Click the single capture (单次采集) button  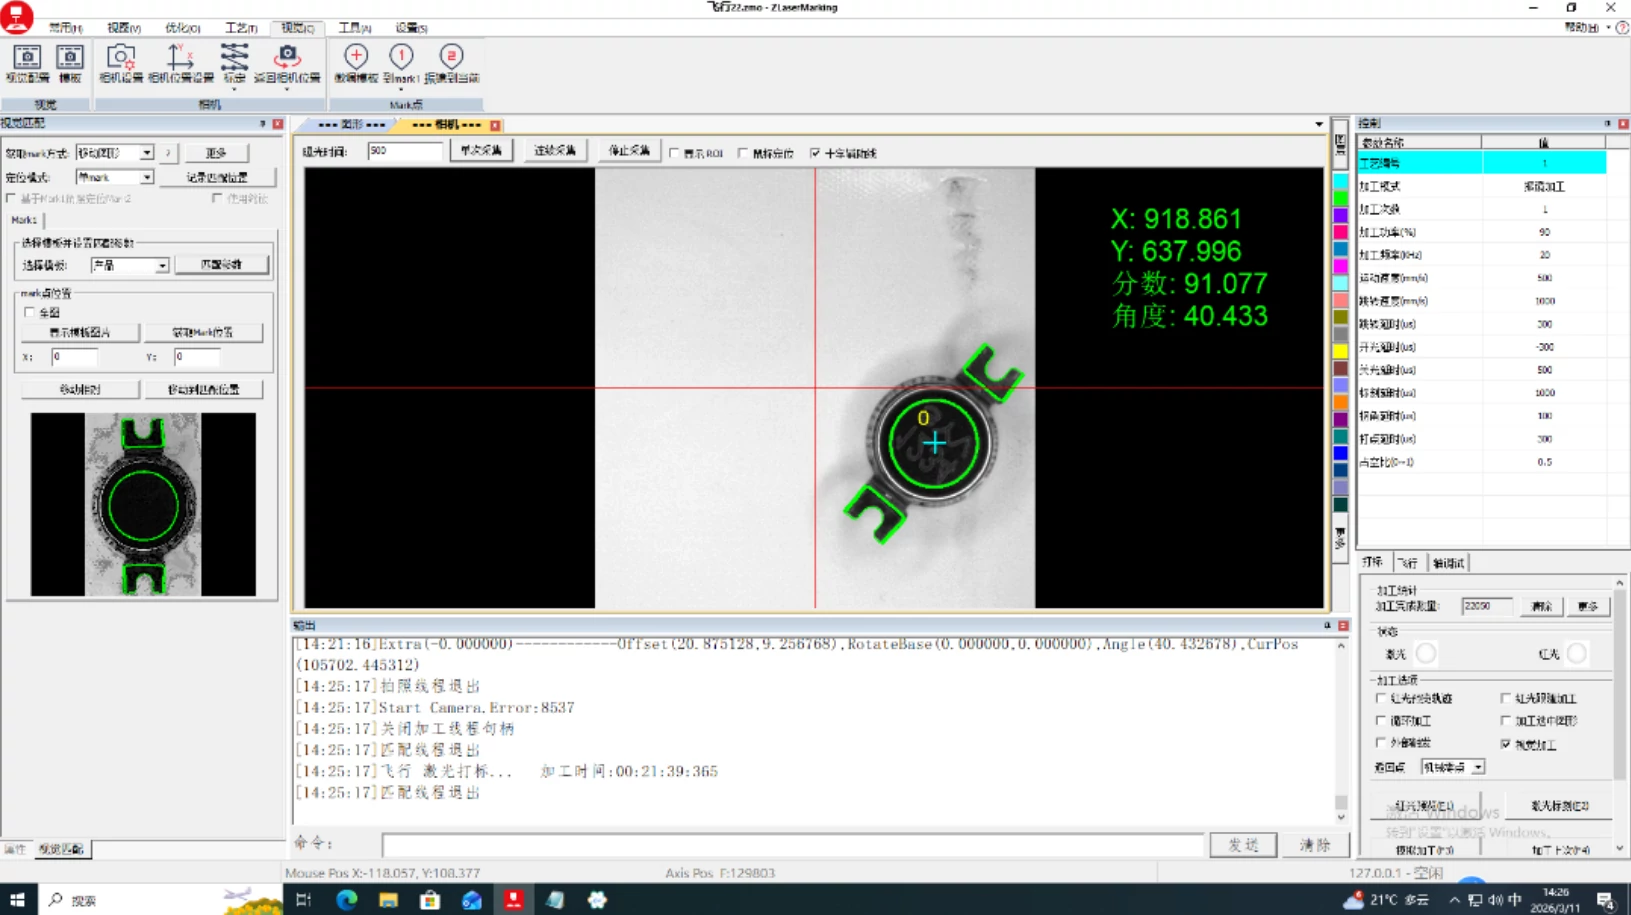481,151
